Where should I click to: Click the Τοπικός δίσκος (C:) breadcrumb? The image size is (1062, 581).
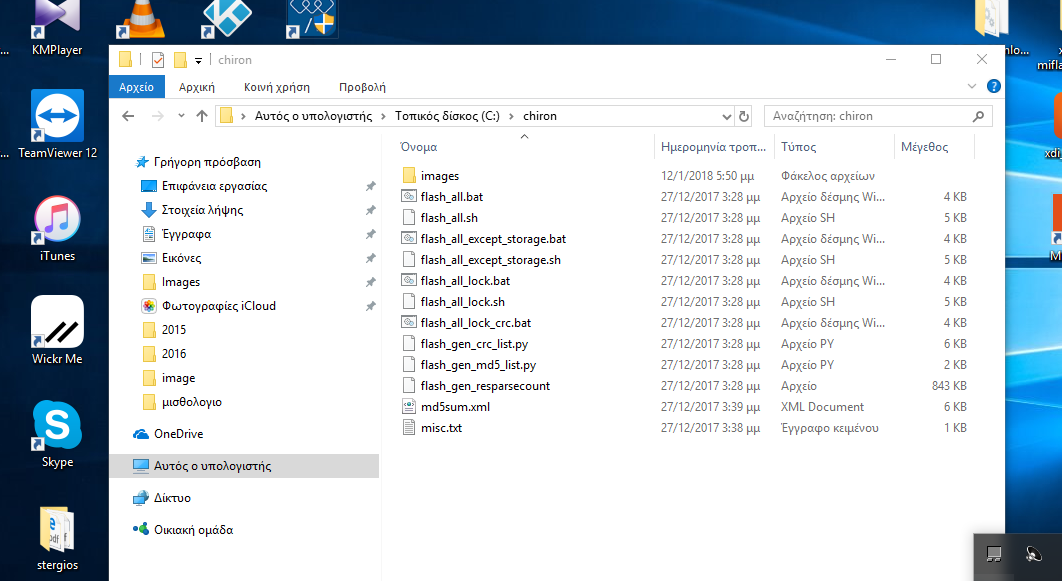[x=447, y=116]
